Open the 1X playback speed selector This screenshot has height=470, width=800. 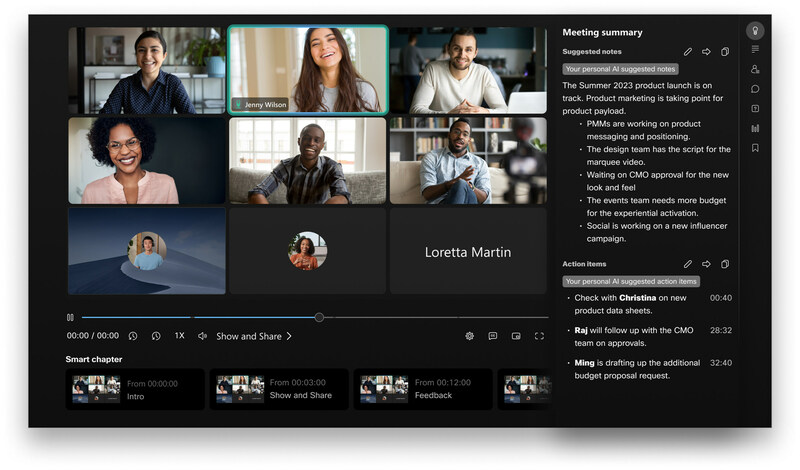[x=179, y=336]
